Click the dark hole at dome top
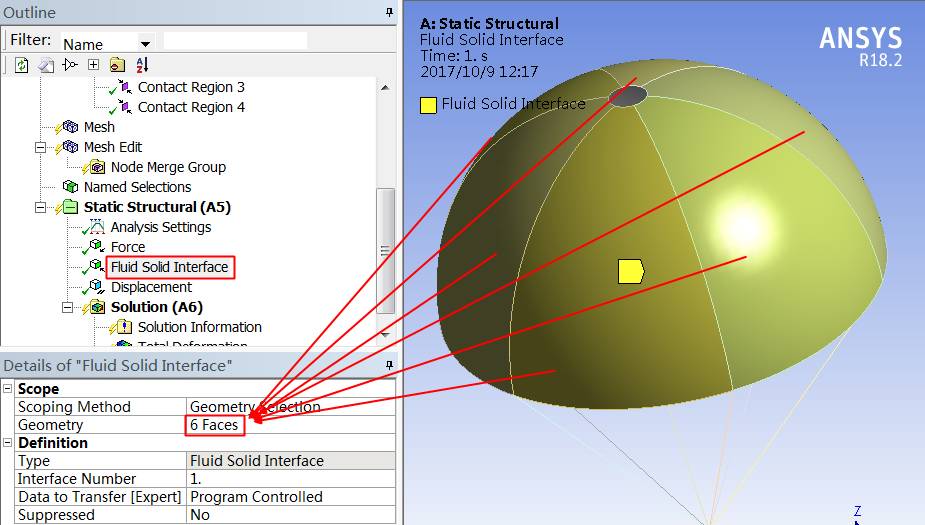925x525 pixels. pyautogui.click(x=628, y=96)
